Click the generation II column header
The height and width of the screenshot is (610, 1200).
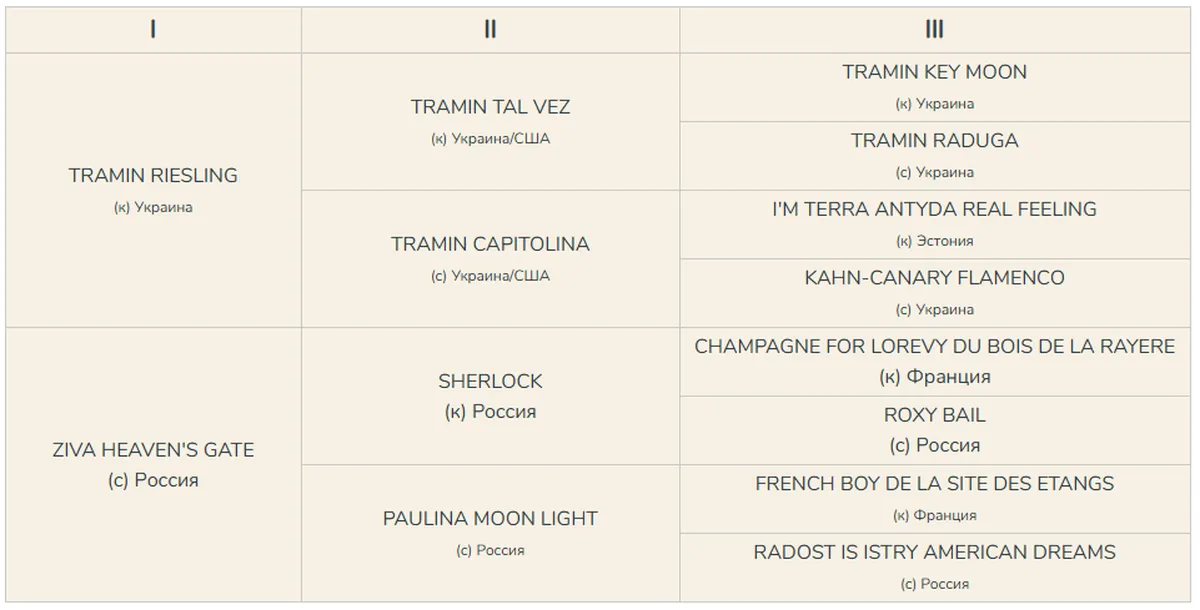tap(490, 30)
